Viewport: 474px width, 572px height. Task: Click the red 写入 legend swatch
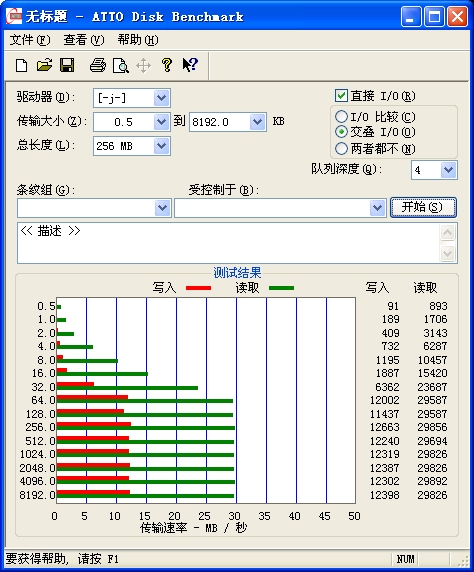pos(198,288)
